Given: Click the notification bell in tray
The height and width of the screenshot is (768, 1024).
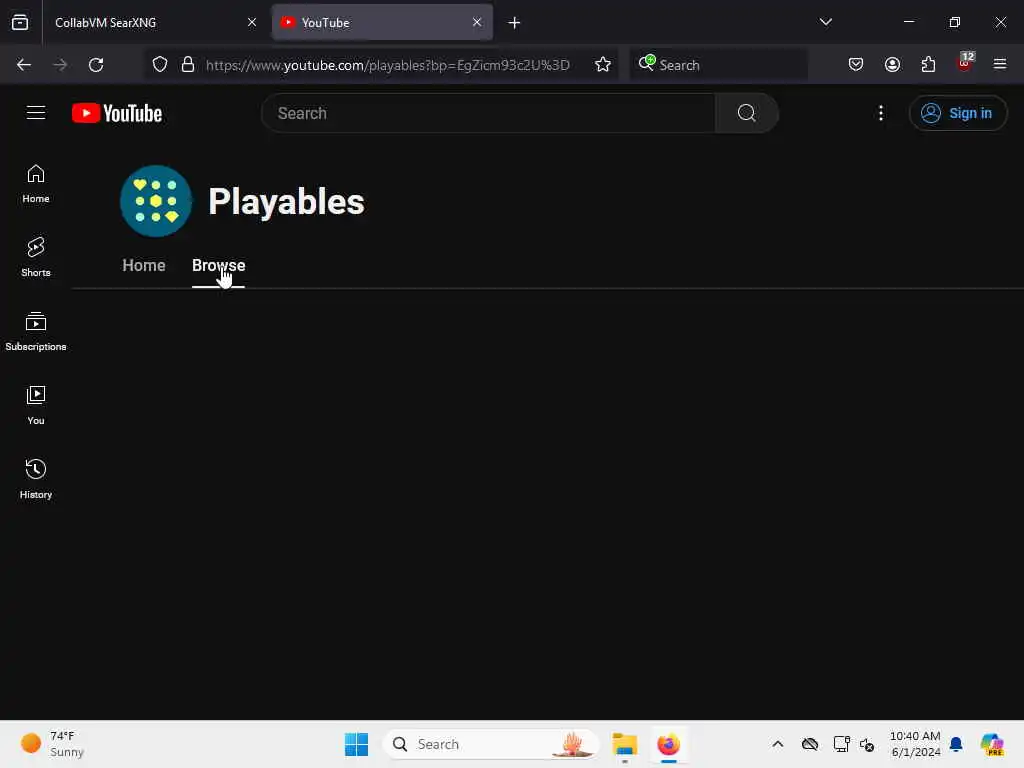Looking at the screenshot, I should (x=956, y=744).
